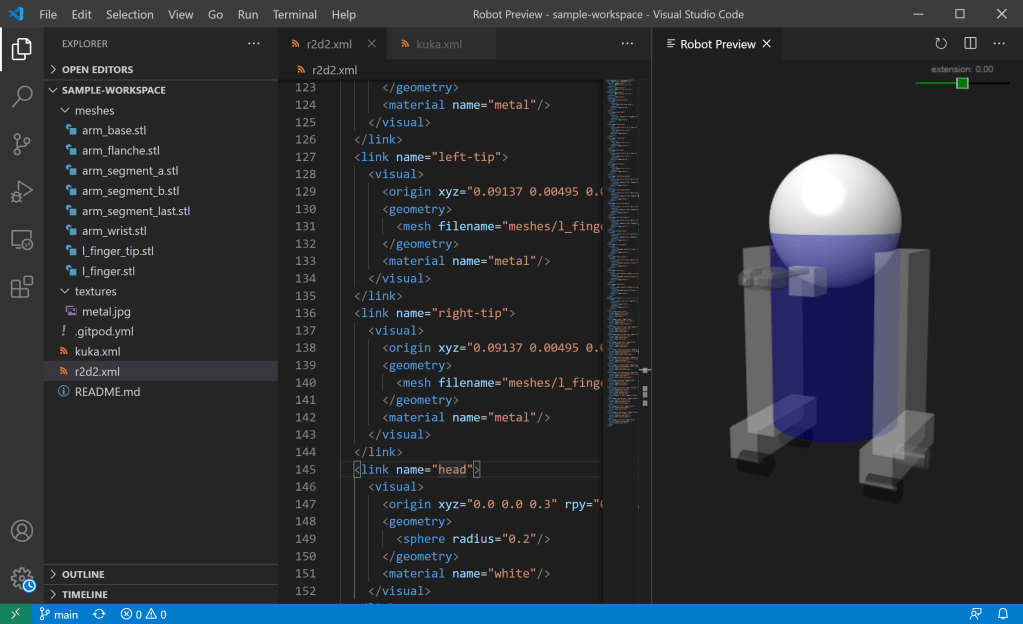Open Run and Debug view
This screenshot has height=624, width=1023.
point(21,192)
